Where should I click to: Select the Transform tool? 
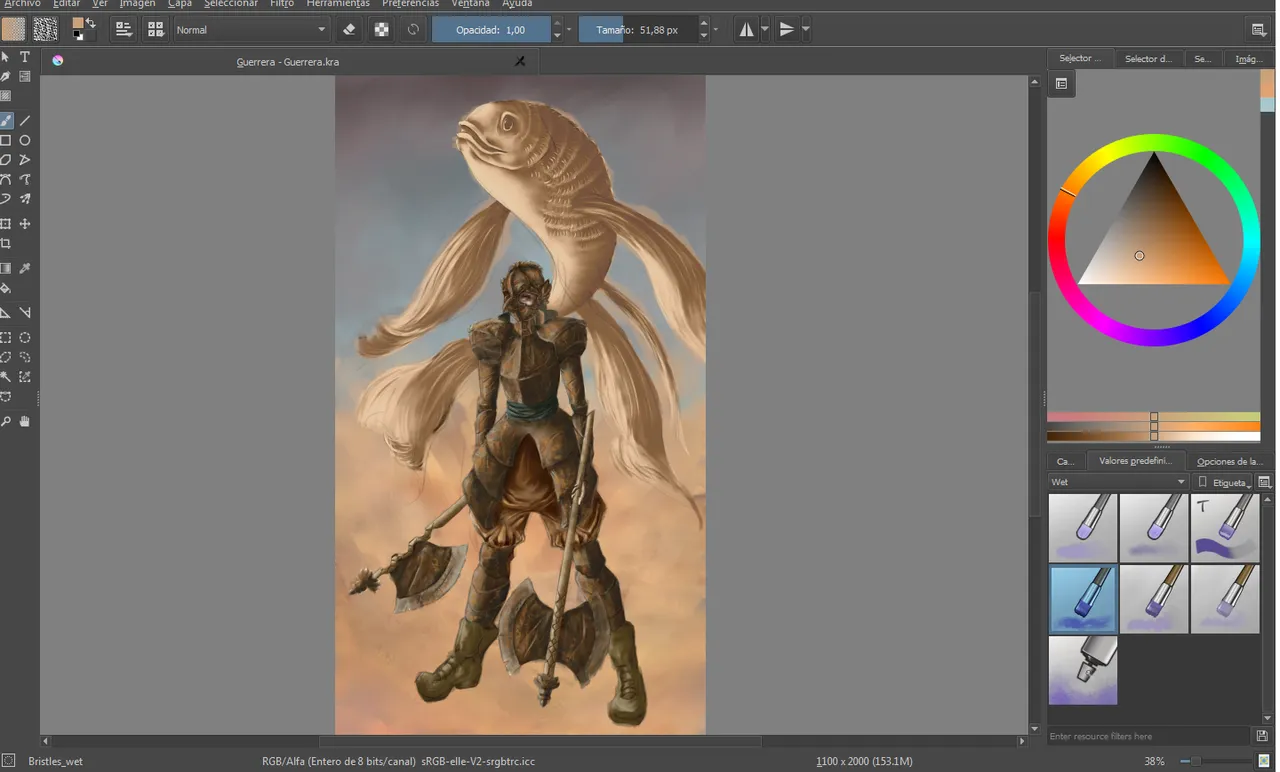point(6,224)
